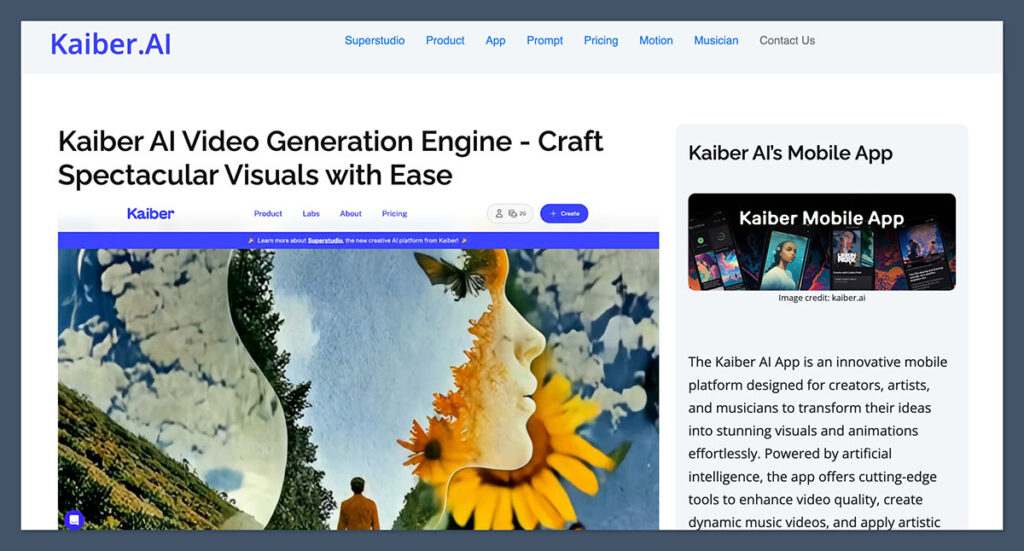Open the Prompt nav link

545,40
